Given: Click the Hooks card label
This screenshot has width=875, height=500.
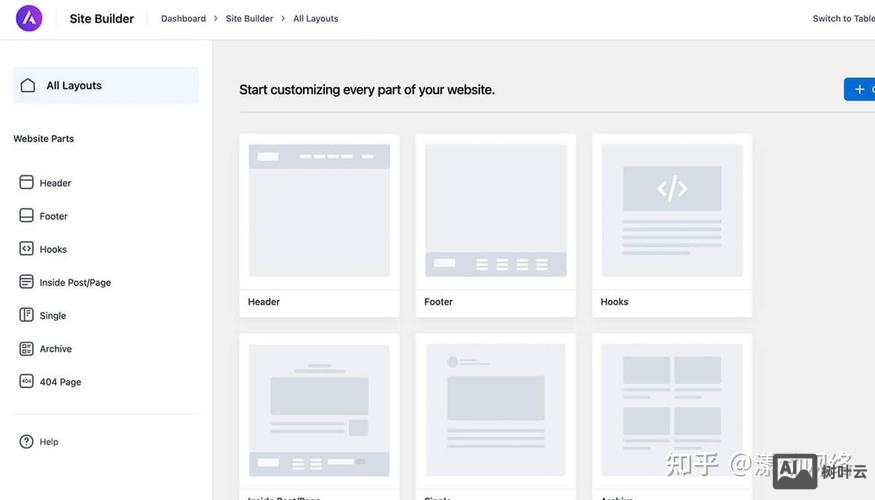Looking at the screenshot, I should click(x=614, y=302).
